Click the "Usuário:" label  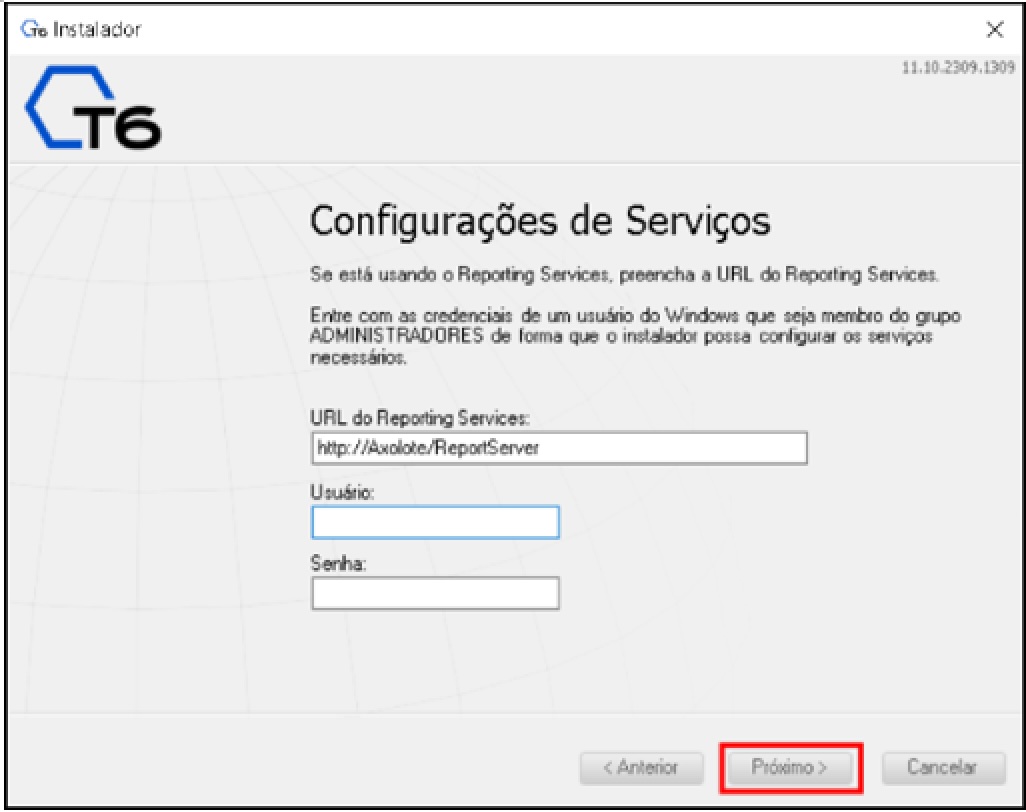pos(342,493)
